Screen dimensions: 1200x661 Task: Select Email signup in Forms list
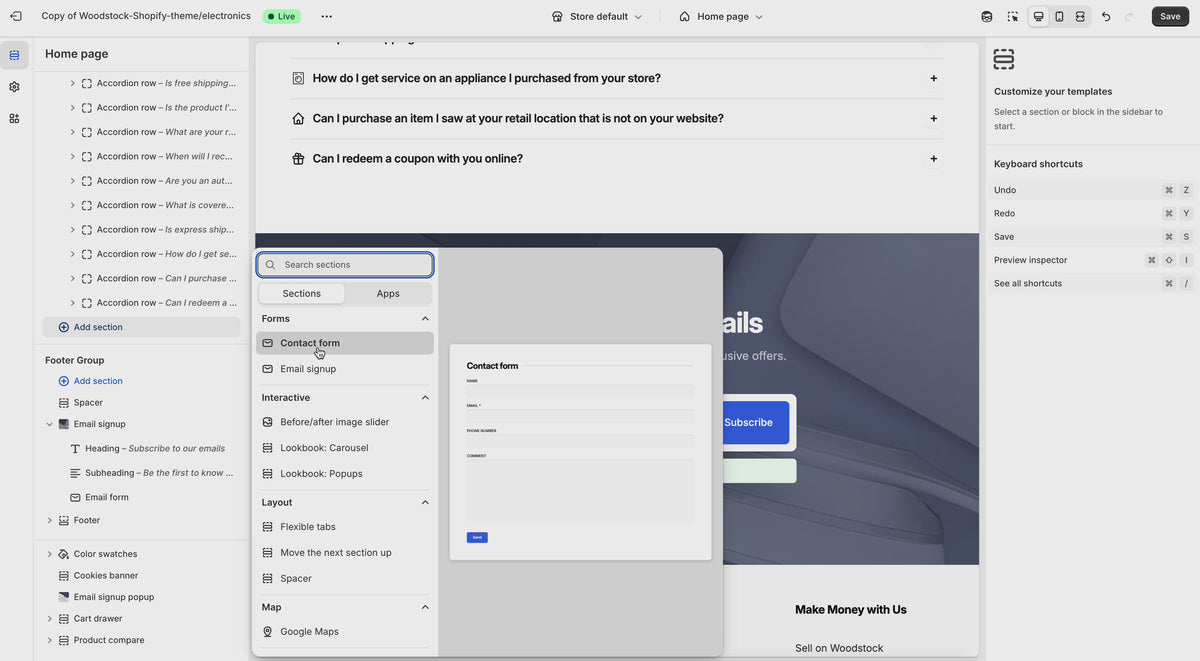pyautogui.click(x=345, y=369)
